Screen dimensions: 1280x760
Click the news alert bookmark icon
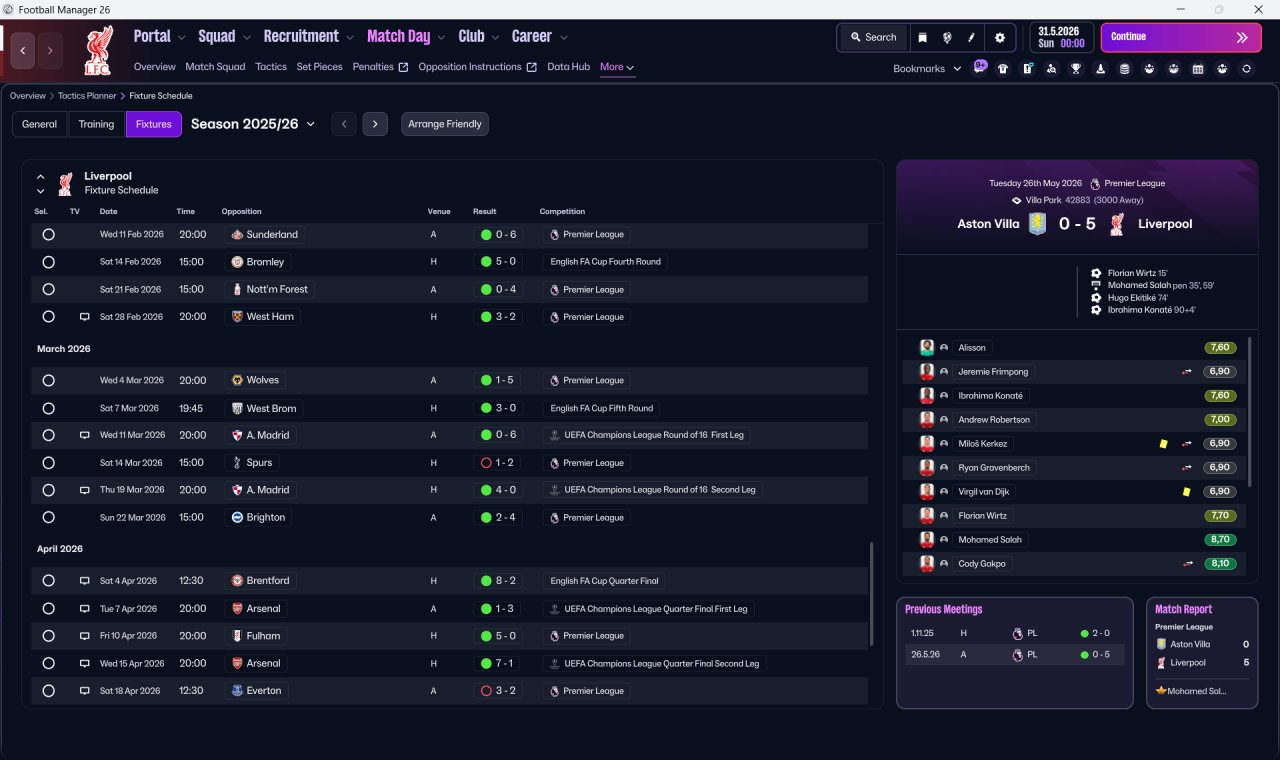1027,69
